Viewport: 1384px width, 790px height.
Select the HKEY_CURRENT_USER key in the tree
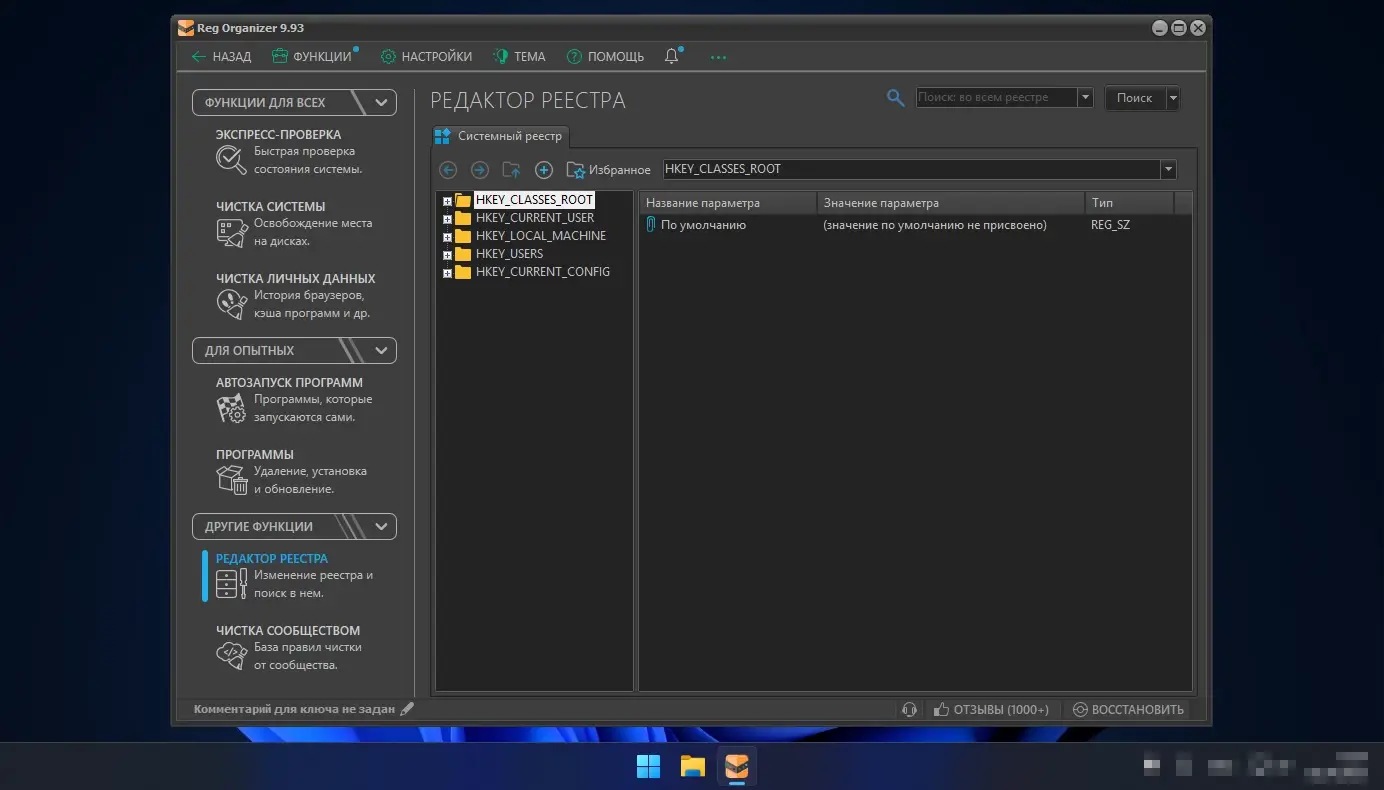pos(535,218)
